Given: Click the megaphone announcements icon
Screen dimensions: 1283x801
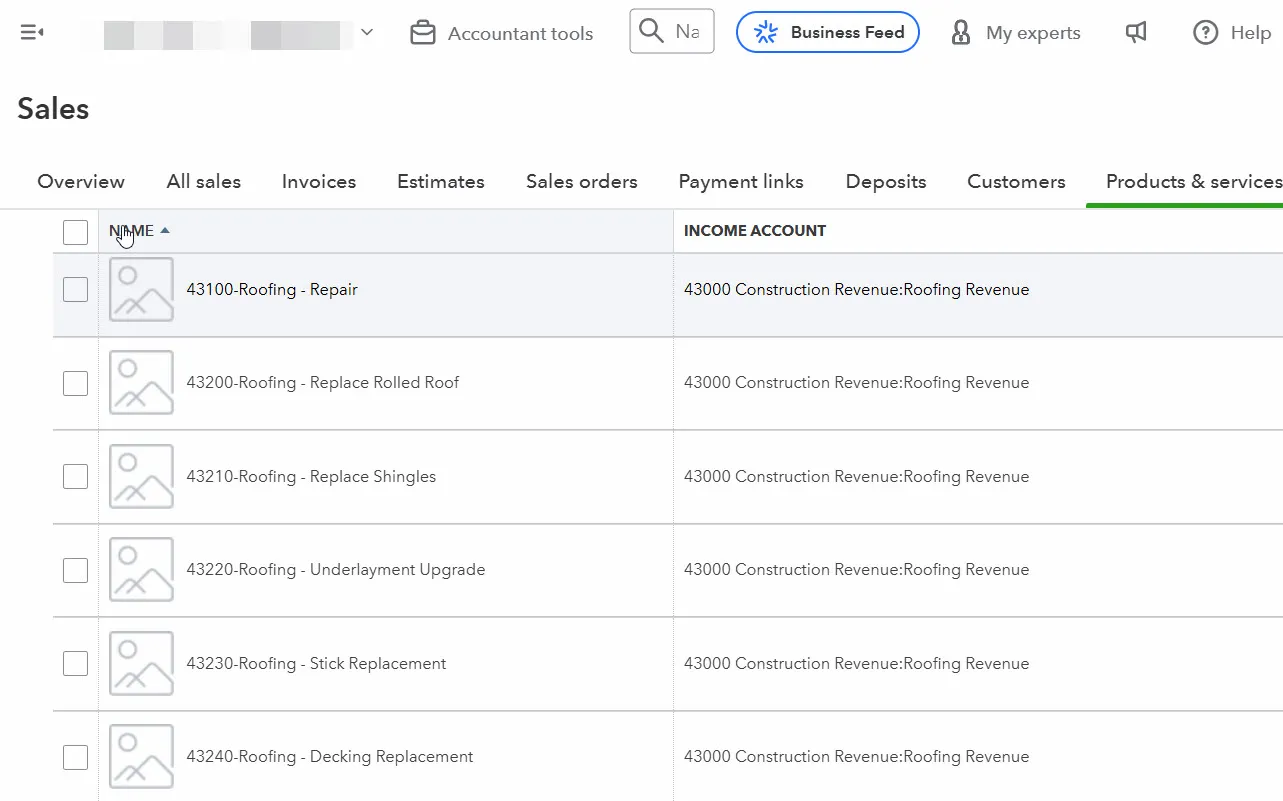Looking at the screenshot, I should (1136, 33).
